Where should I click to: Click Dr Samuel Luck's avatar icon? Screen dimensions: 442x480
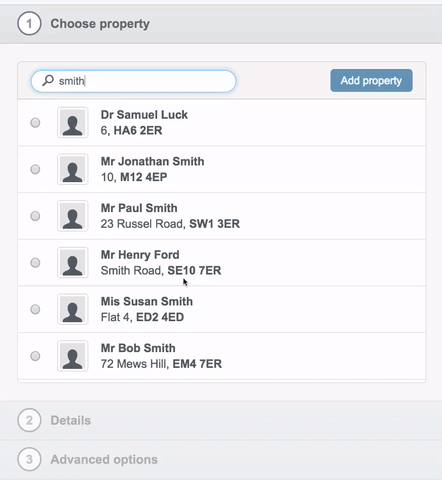pyautogui.click(x=73, y=122)
